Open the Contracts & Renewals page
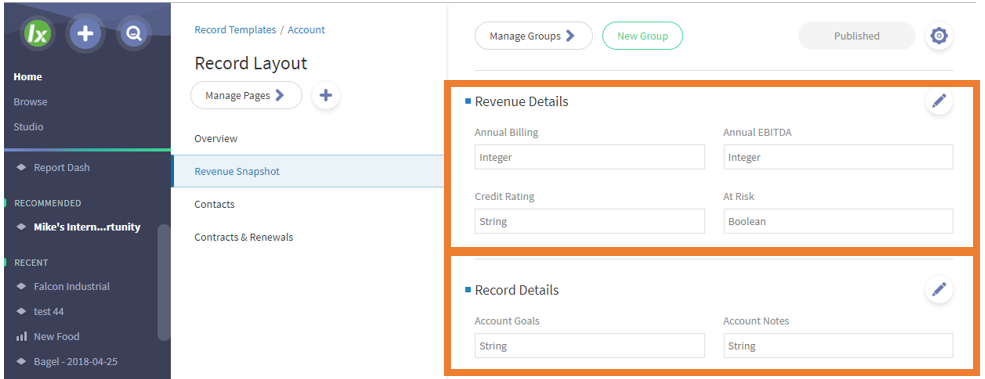Screen dimensions: 985x379 (x=244, y=237)
